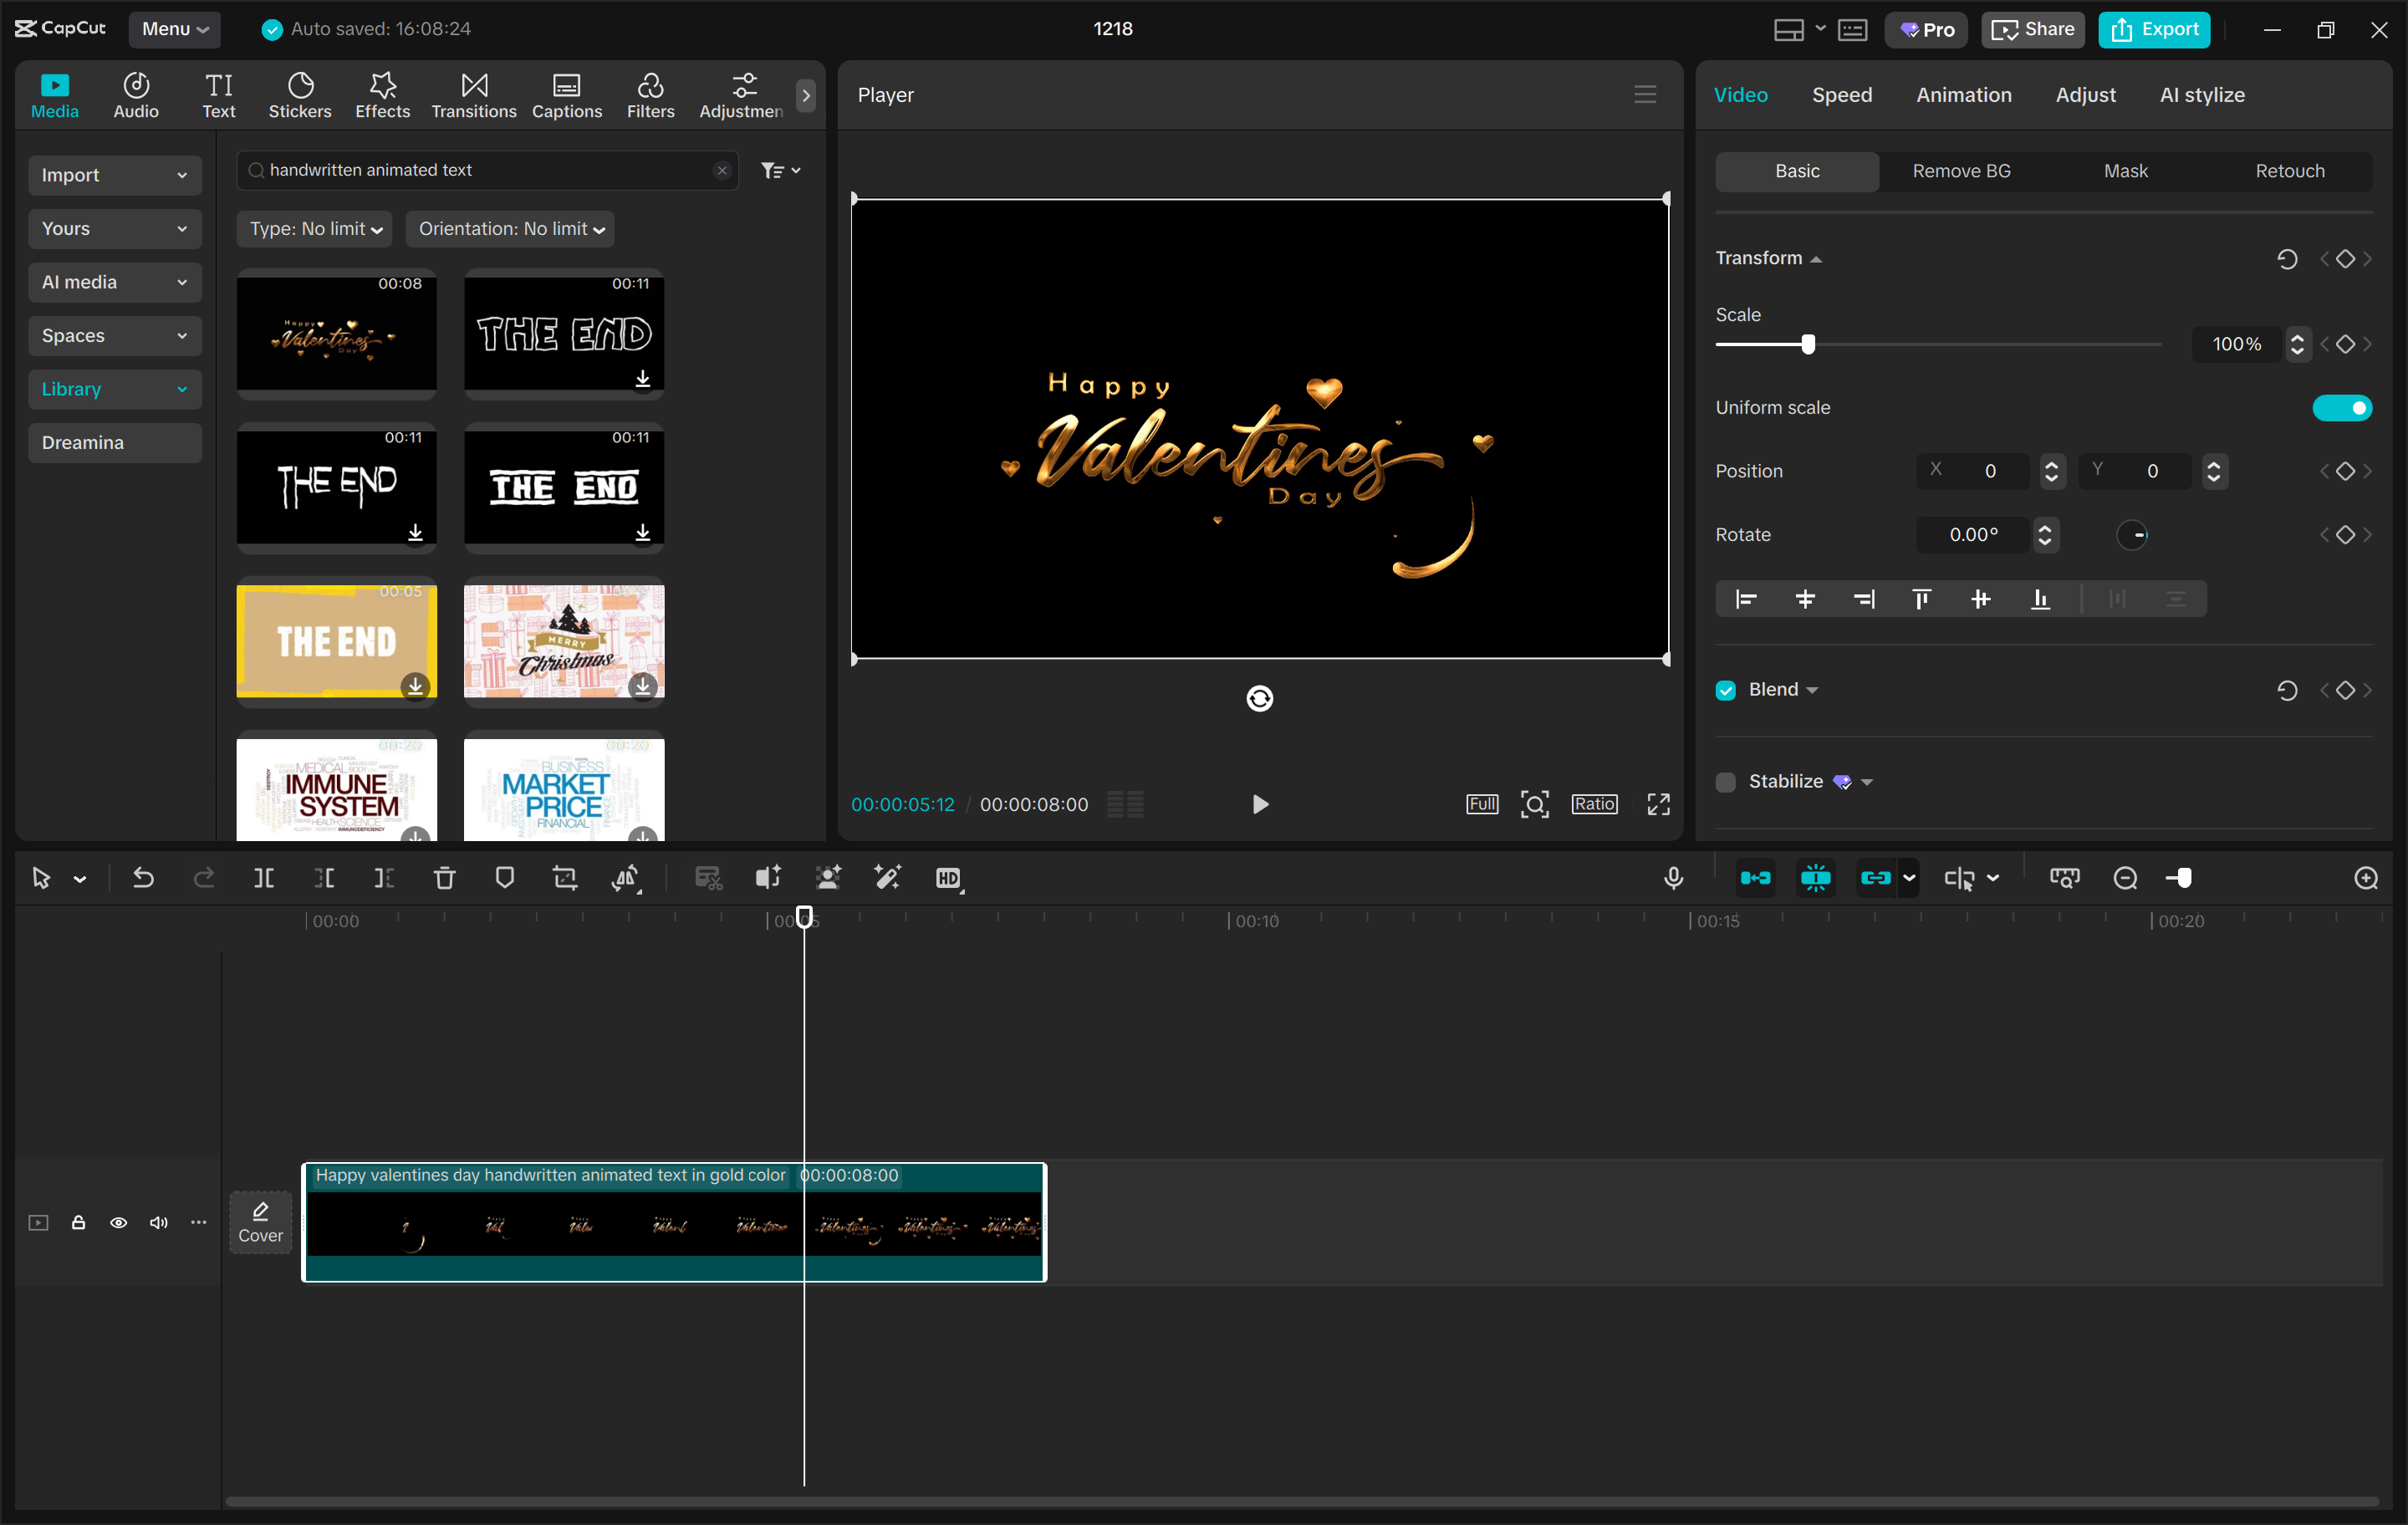Open the voiceover recording tool
Screen dimensions: 2408x1525
pyautogui.click(x=1673, y=877)
